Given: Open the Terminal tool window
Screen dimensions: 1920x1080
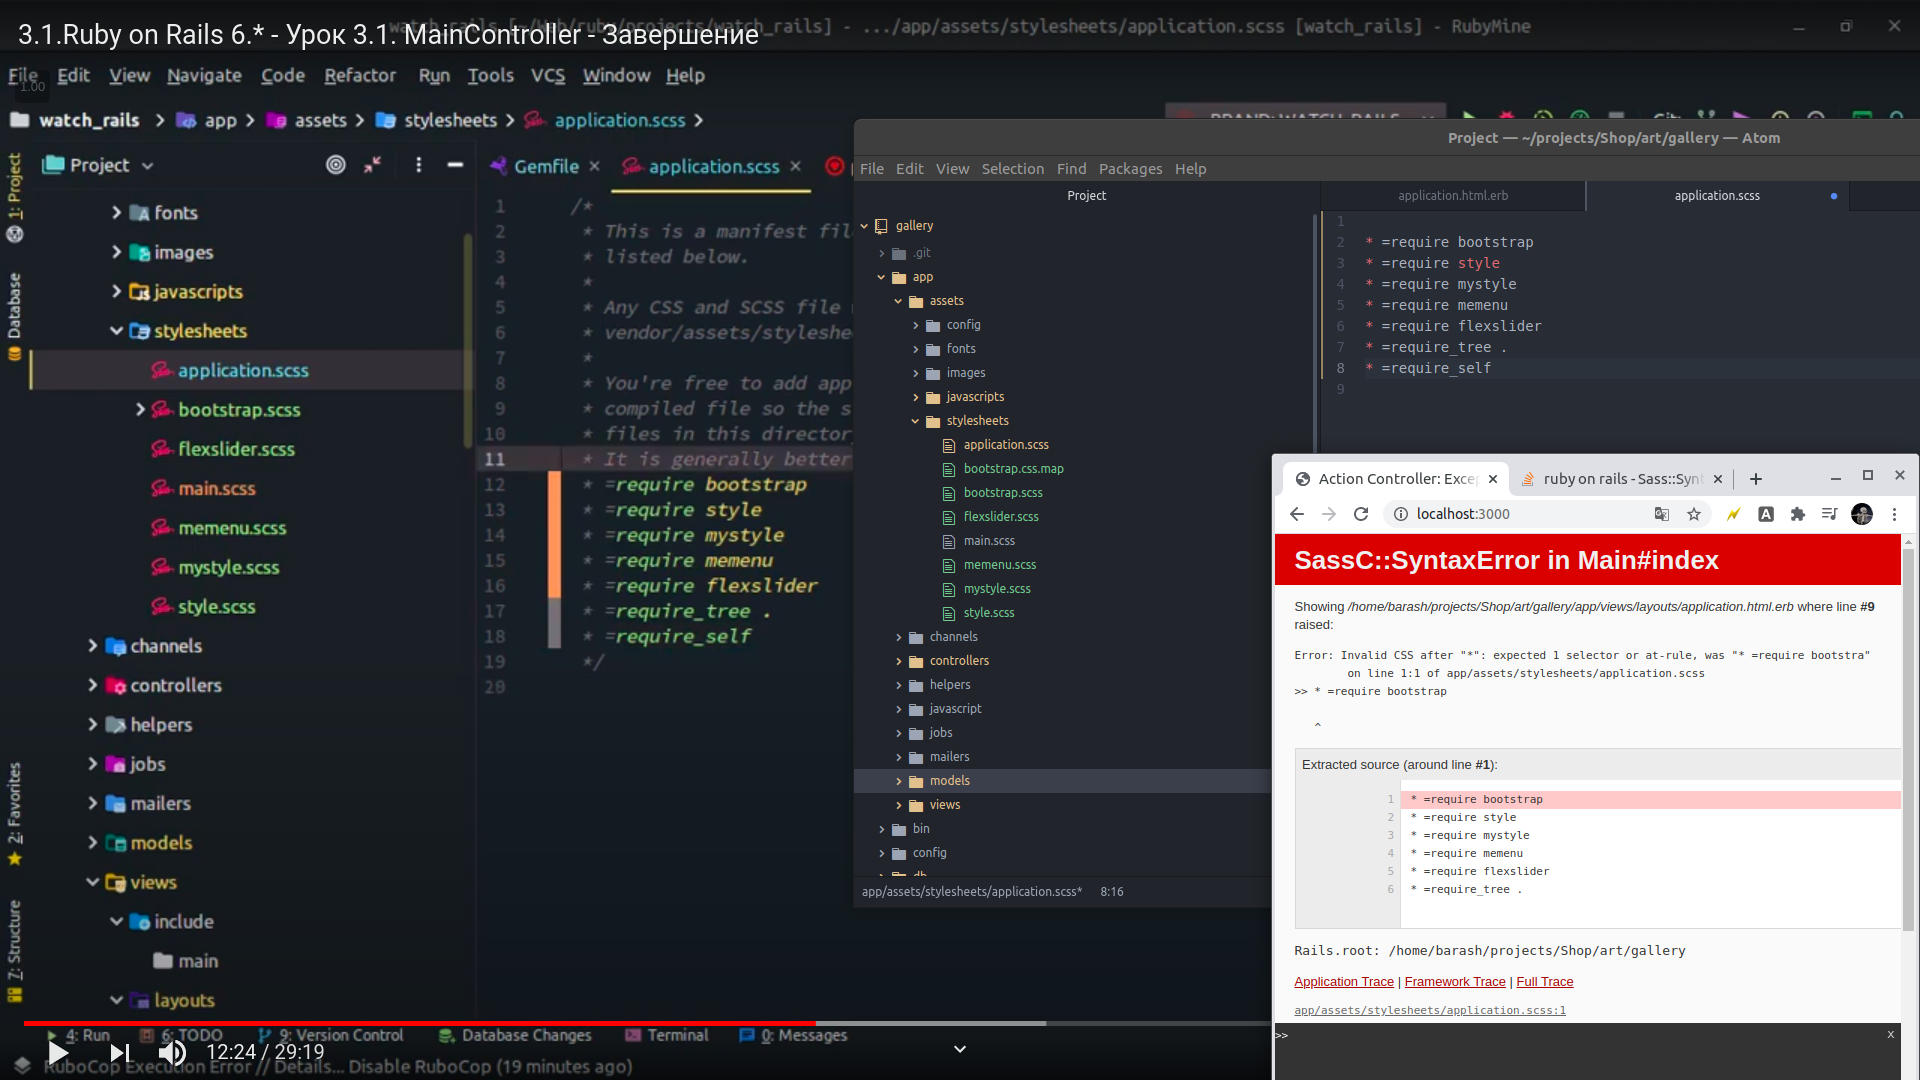Looking at the screenshot, I should (x=667, y=1035).
